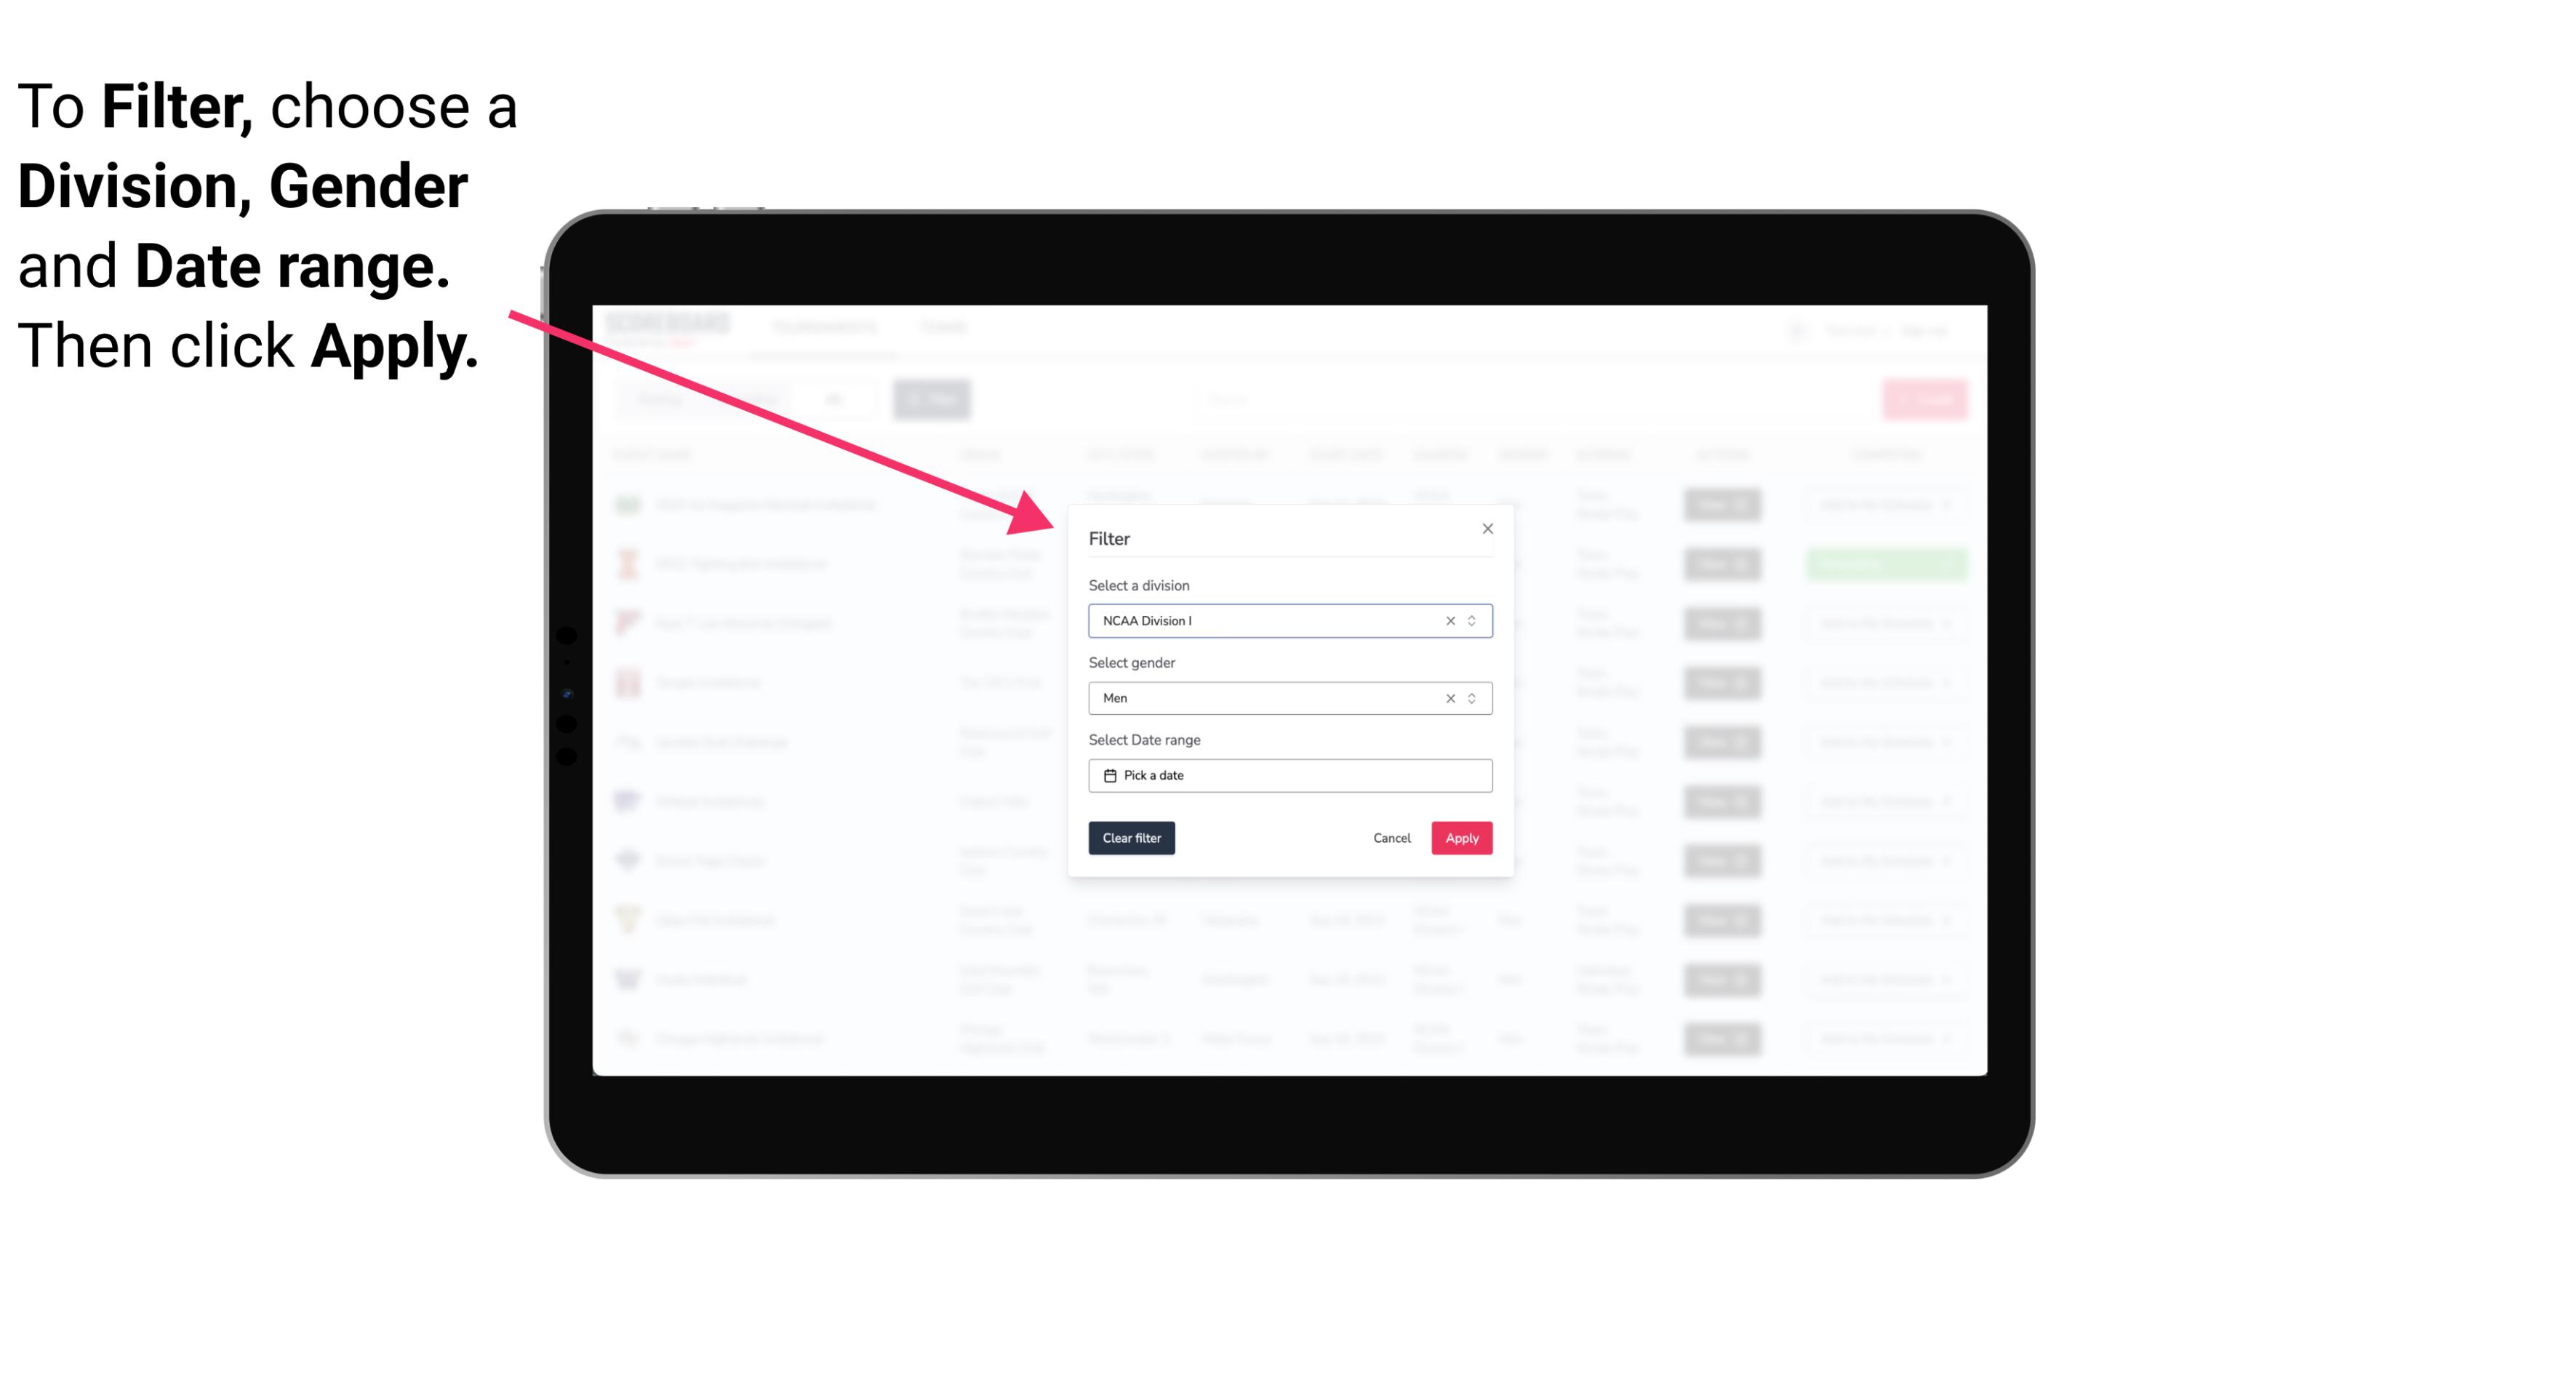Viewport: 2576px width, 1386px height.
Task: Open the Select Date range picker
Action: click(x=1289, y=775)
